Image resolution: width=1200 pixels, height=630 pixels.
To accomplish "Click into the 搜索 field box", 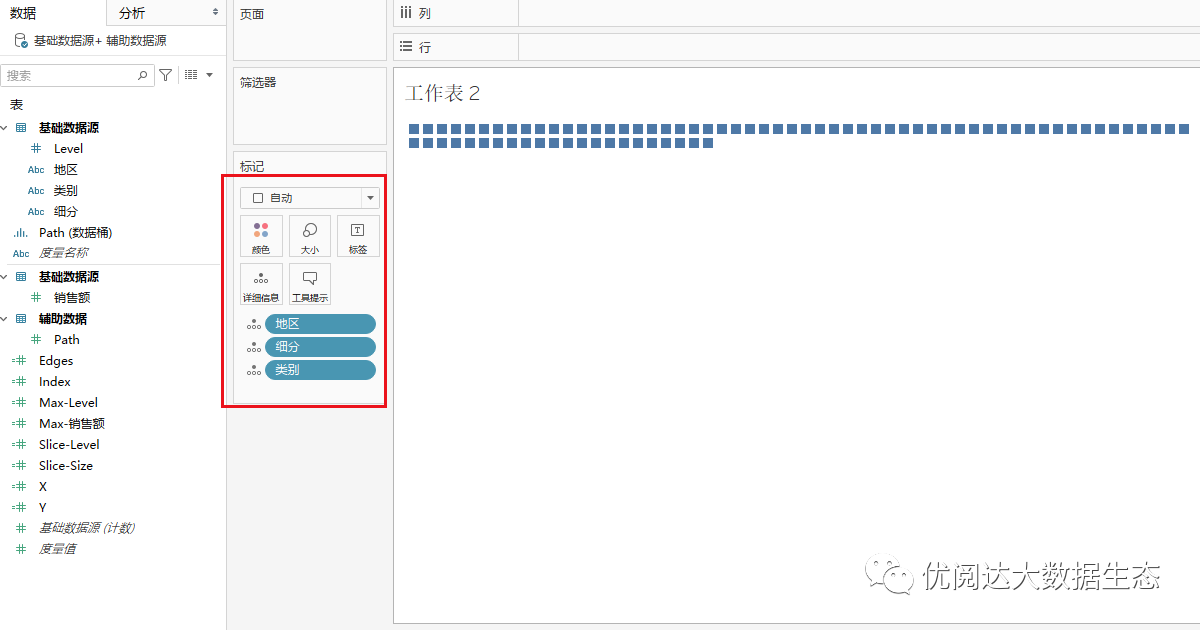I will pyautogui.click(x=78, y=75).
